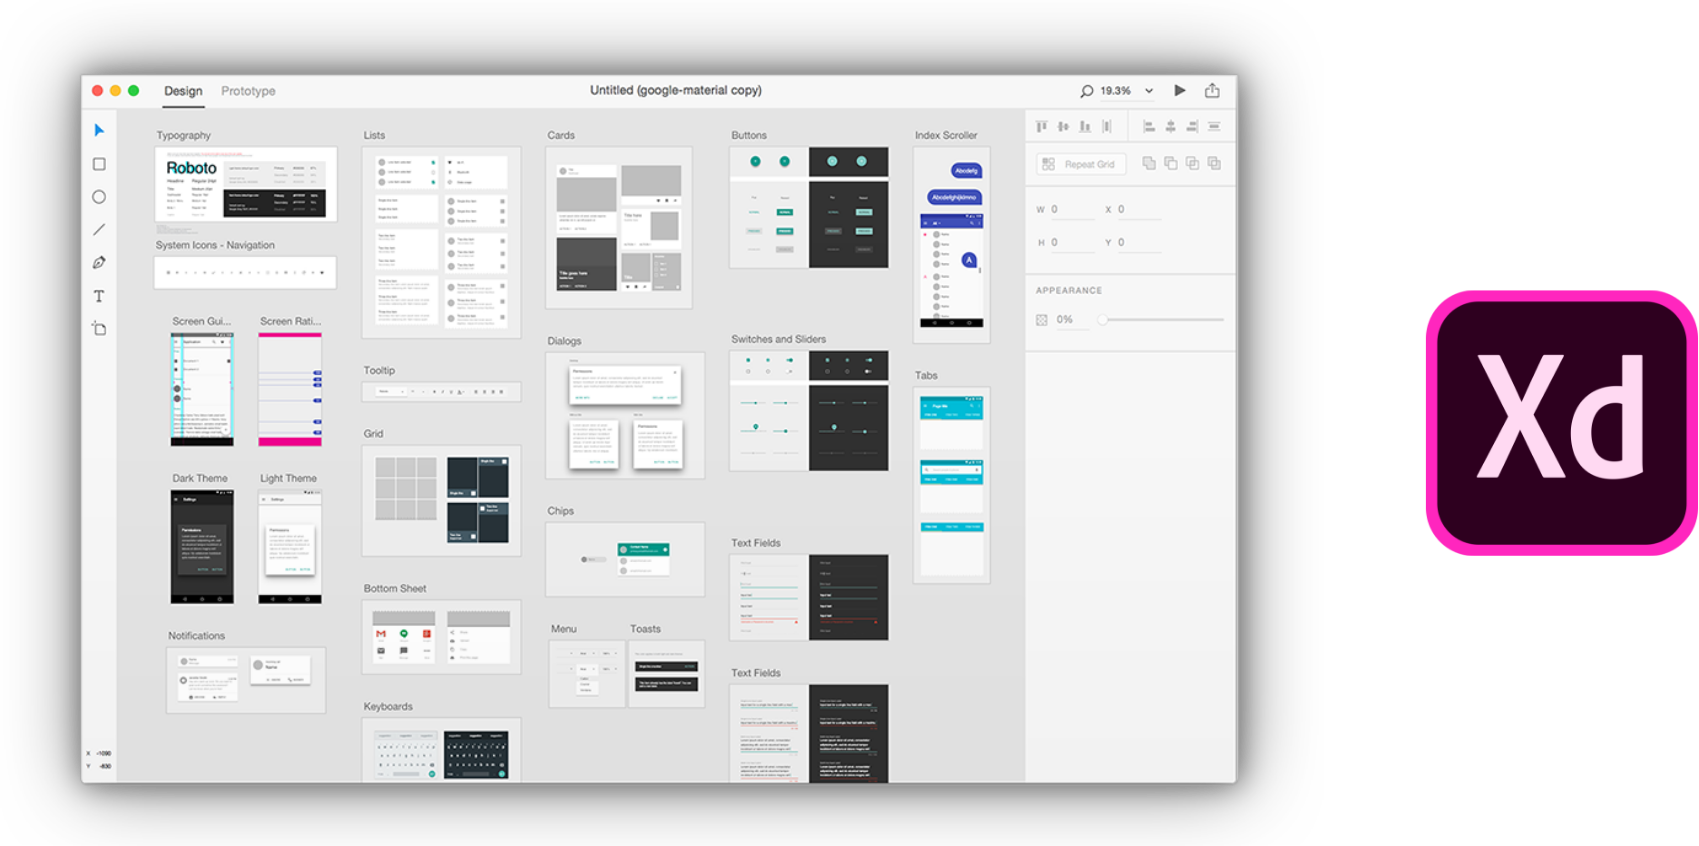Click the APPEARANCE section heading
Viewport: 1699px width, 846px height.
(x=1069, y=290)
